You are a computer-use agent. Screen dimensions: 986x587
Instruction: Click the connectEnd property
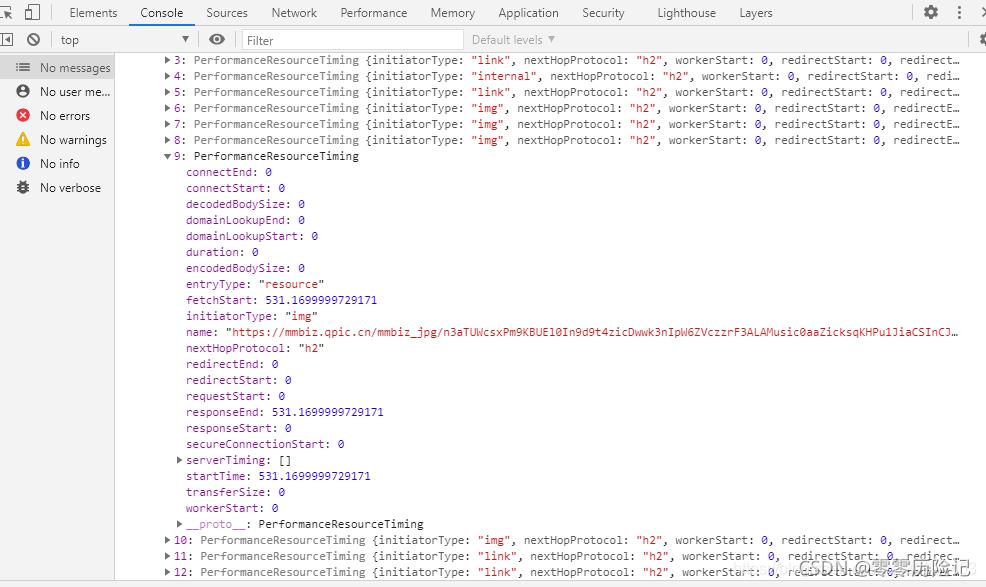tap(219, 172)
